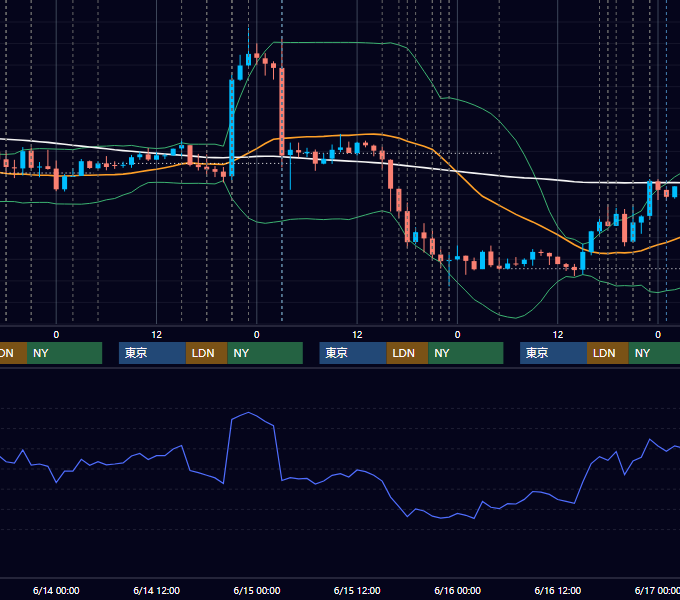Select the NY session block starting June 15
This screenshot has width=680, height=600.
point(466,353)
